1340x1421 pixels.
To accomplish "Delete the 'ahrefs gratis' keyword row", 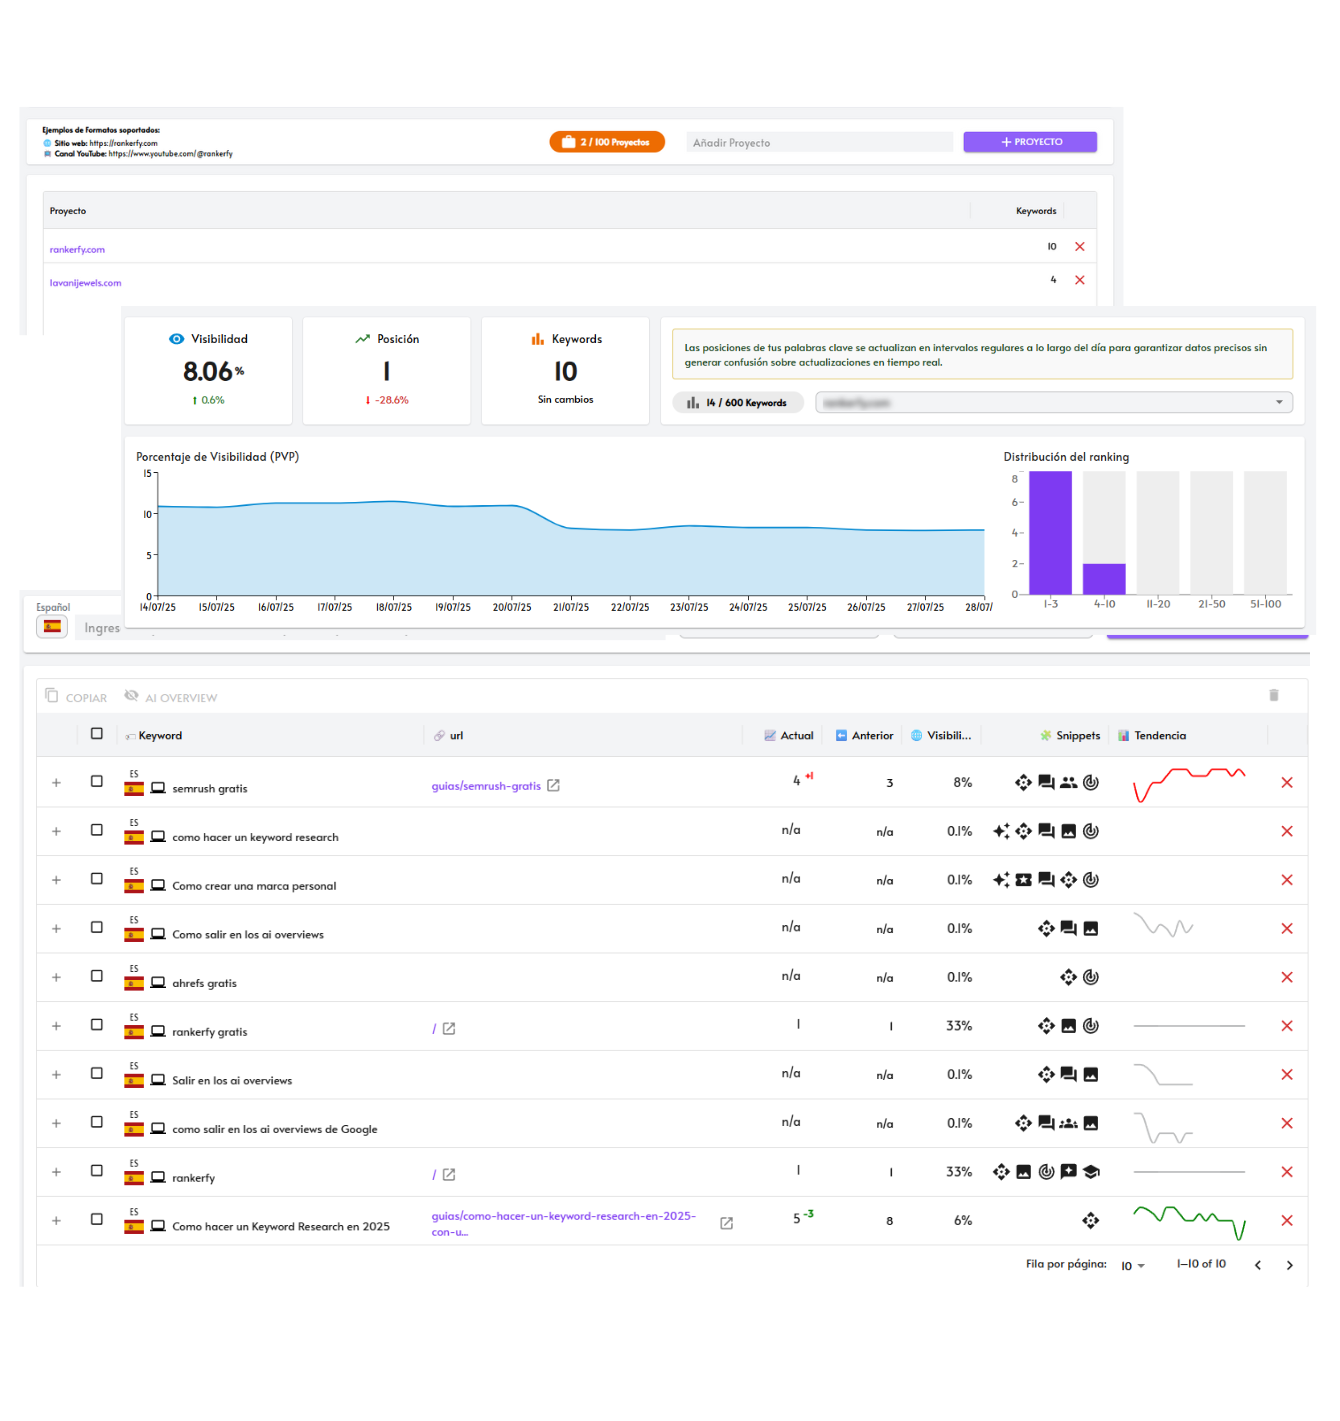I will pyautogui.click(x=1286, y=978).
